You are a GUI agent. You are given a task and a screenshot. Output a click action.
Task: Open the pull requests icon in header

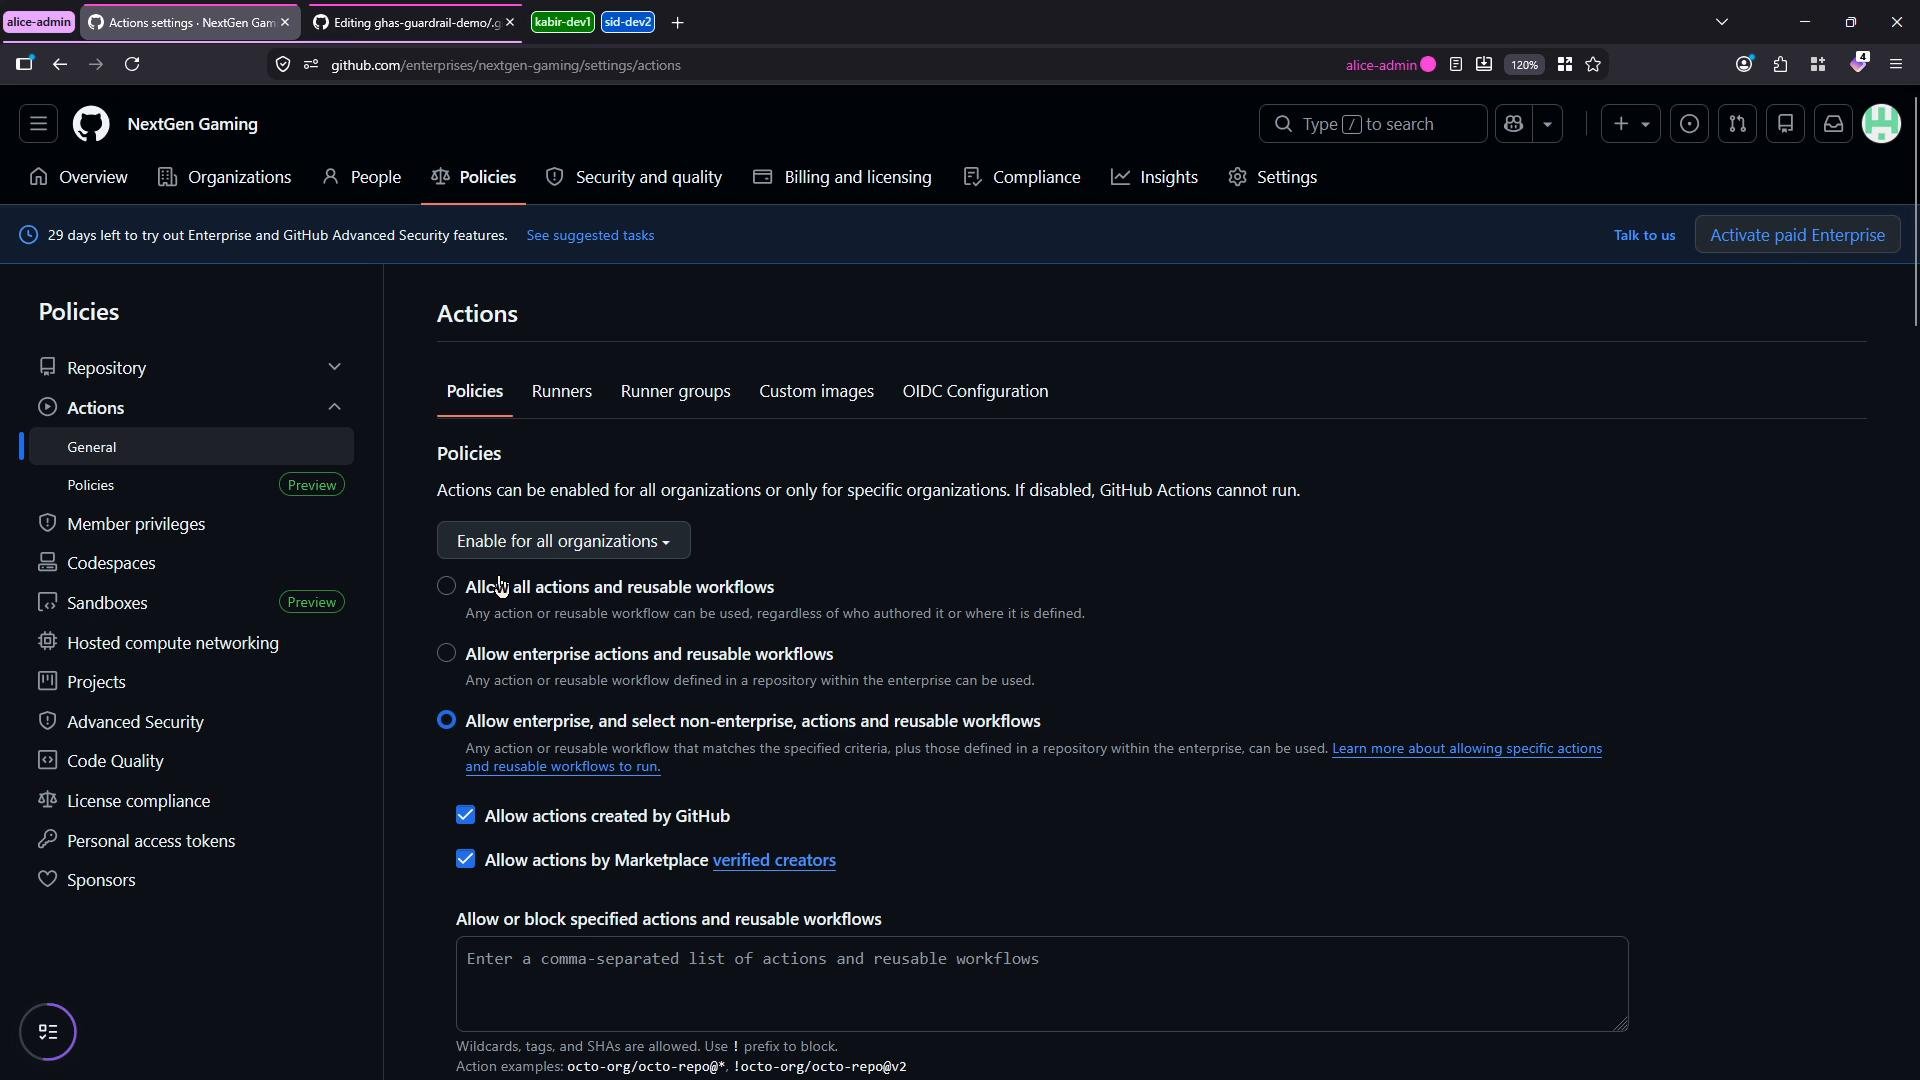(1738, 124)
